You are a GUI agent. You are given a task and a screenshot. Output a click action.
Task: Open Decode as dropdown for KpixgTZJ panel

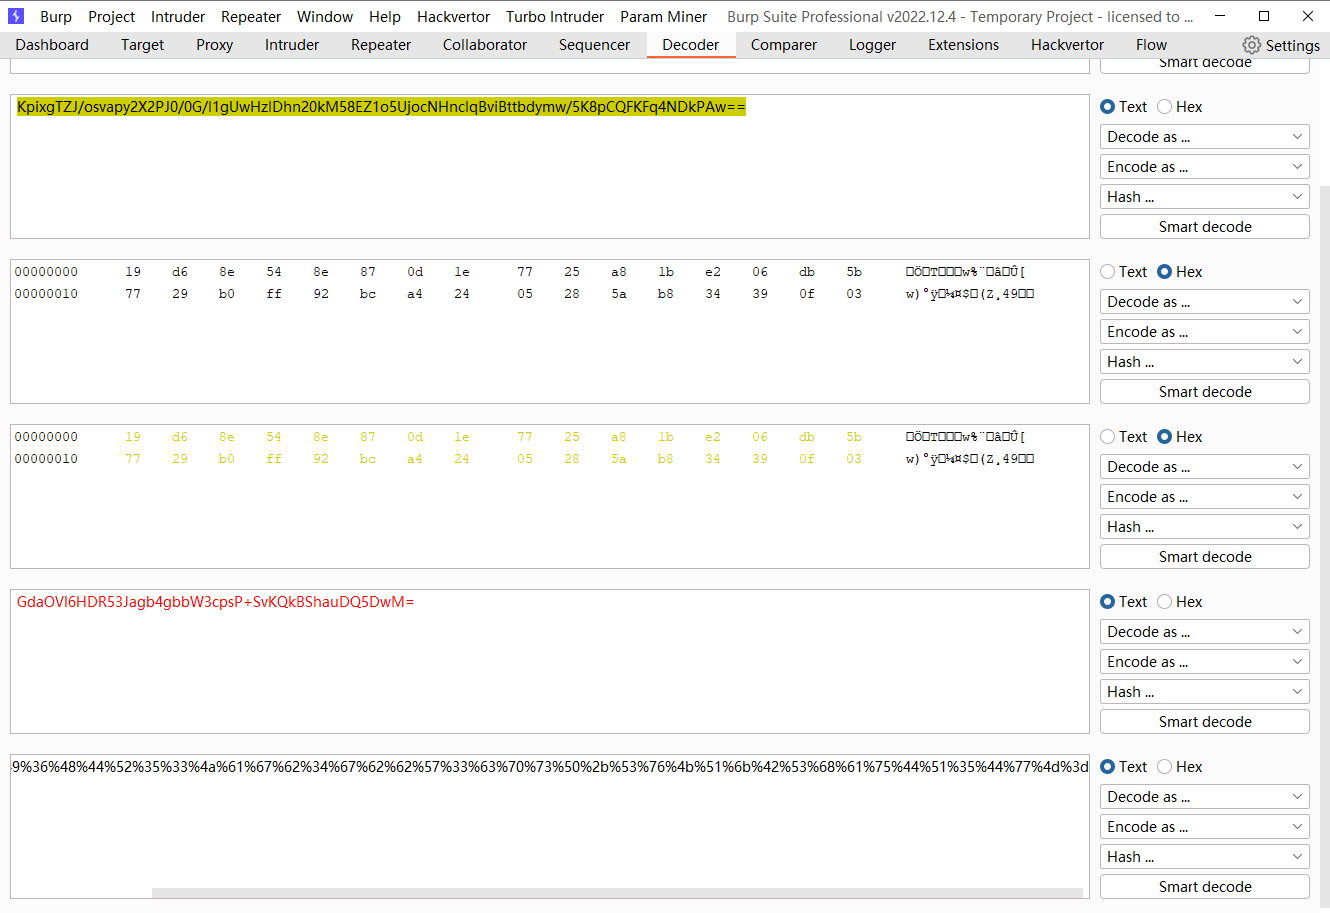point(1205,137)
